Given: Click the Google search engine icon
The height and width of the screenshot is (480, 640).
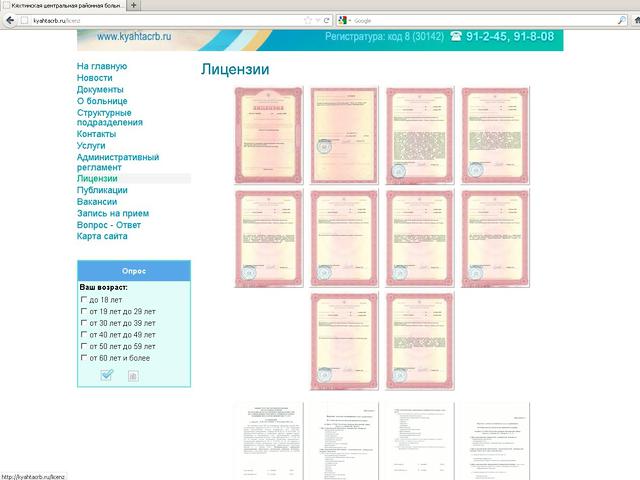Looking at the screenshot, I should [343, 20].
